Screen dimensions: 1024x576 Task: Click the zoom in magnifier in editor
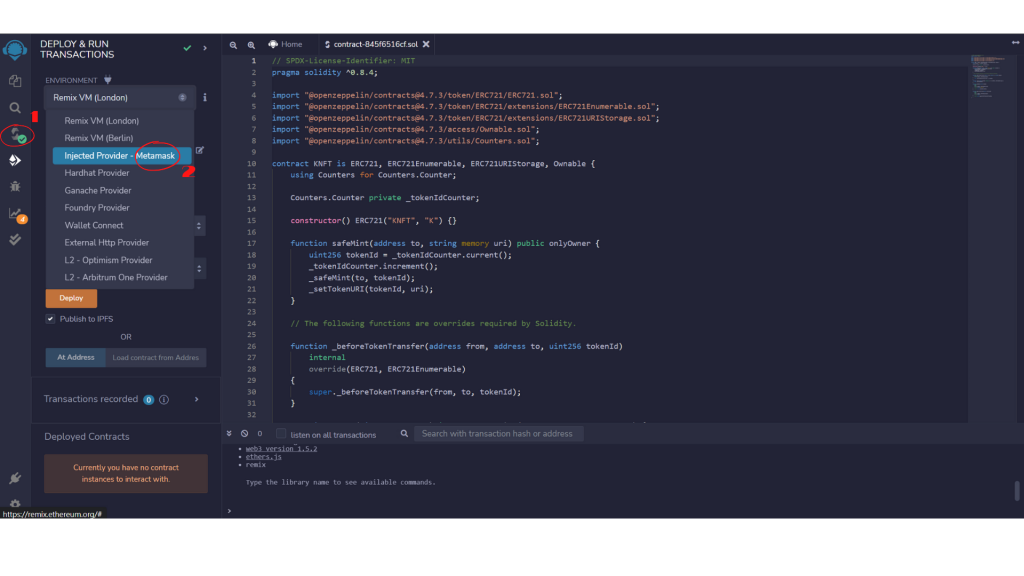[x=251, y=45]
